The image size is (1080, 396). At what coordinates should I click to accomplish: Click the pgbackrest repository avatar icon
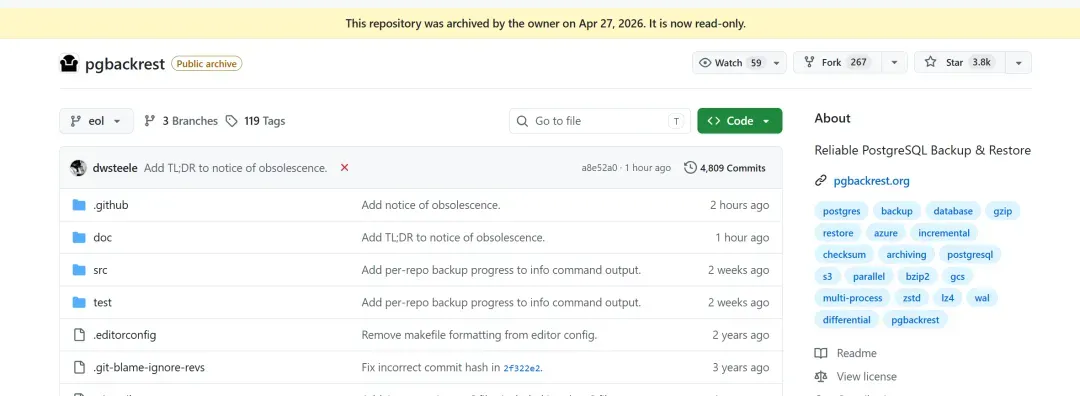69,63
